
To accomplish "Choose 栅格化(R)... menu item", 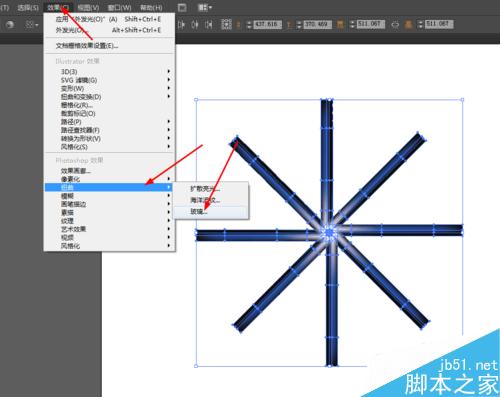I will point(109,105).
